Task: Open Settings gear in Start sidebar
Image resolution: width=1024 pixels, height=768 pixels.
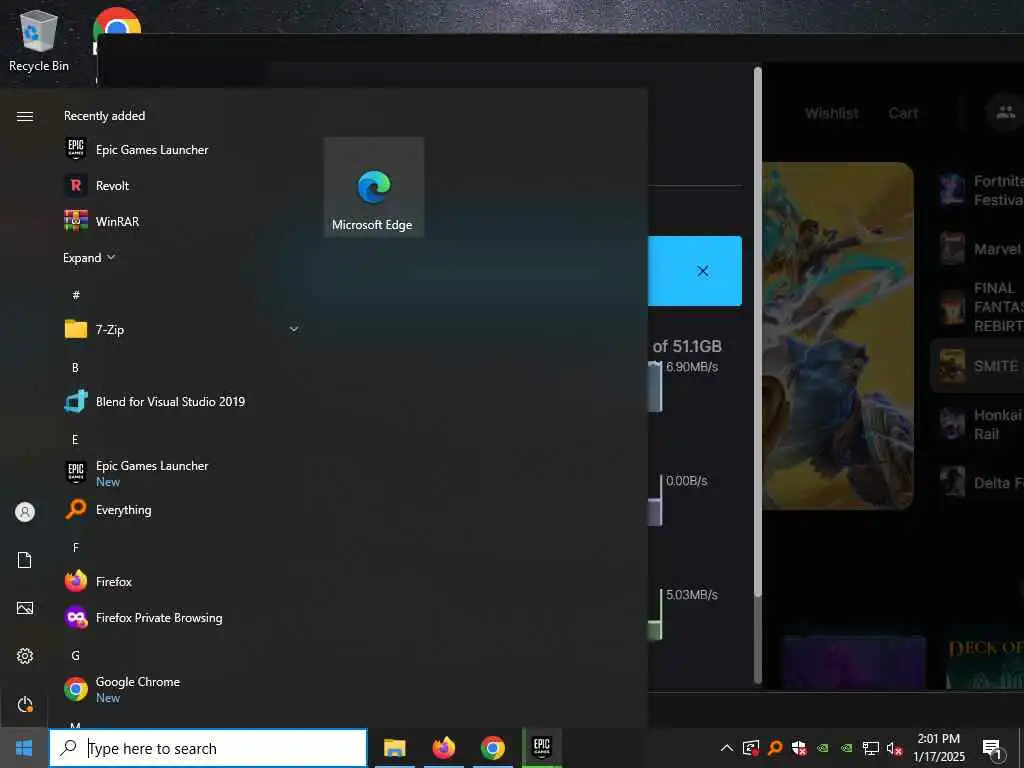Action: point(25,656)
